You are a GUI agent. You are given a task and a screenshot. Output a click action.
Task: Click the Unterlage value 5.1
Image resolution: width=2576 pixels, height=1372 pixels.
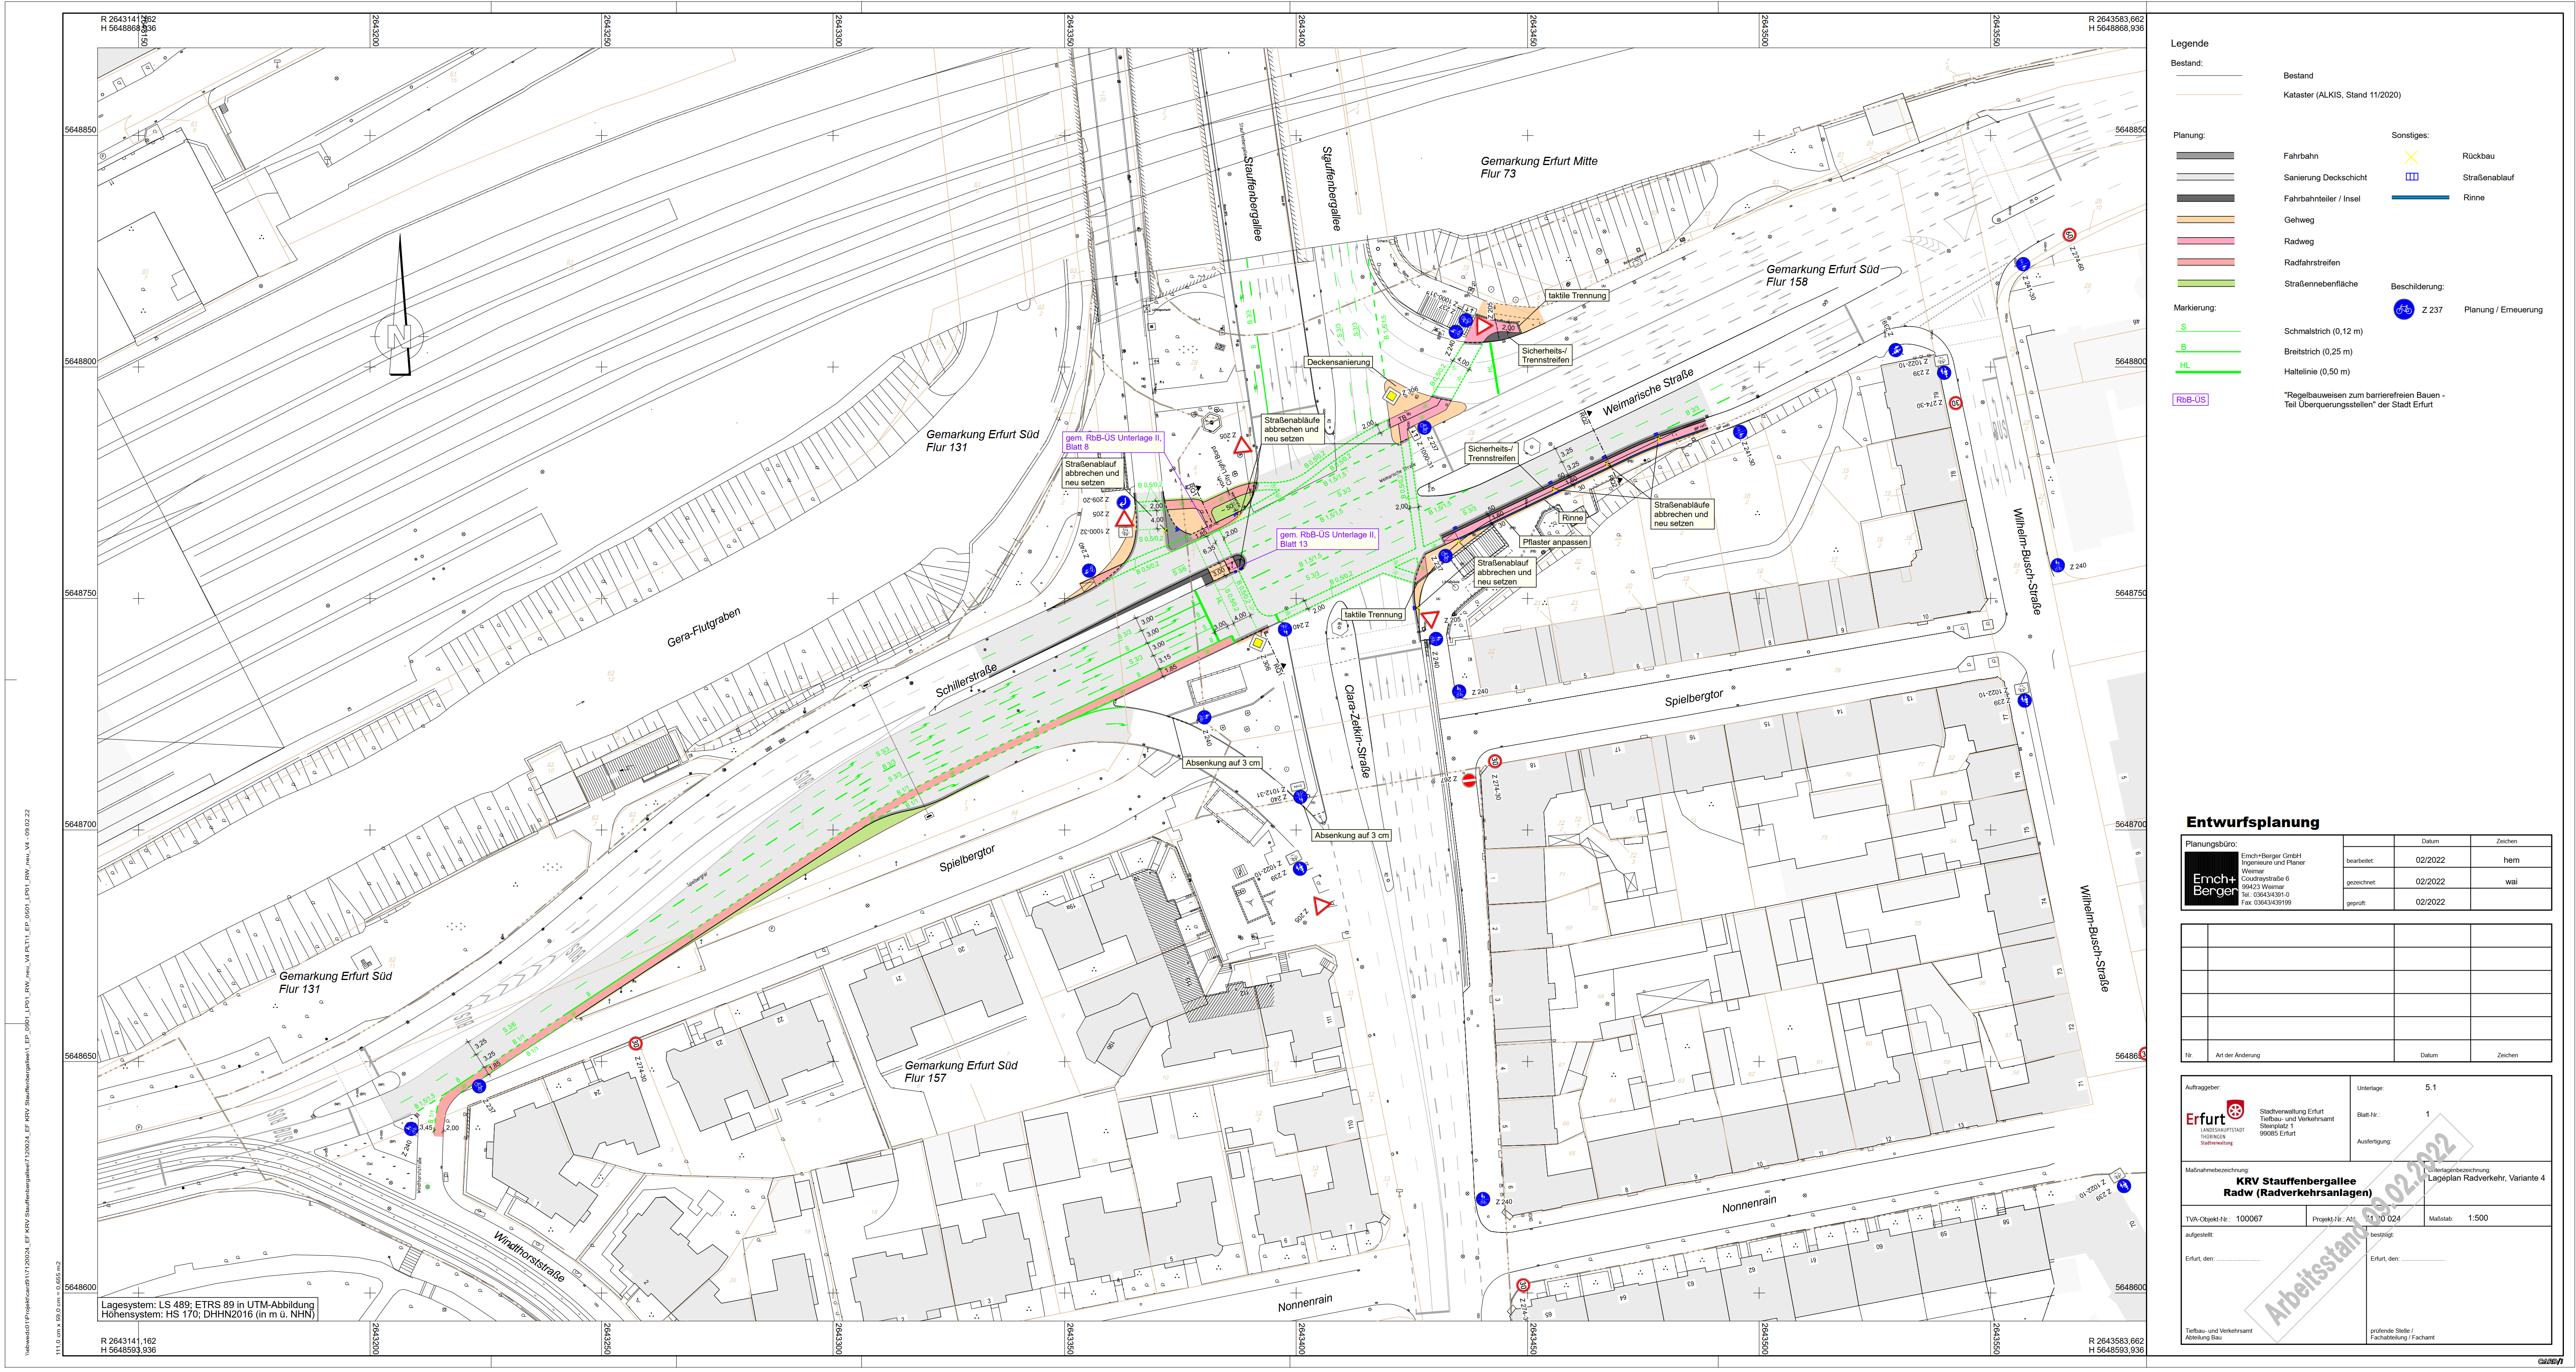(2430, 1087)
